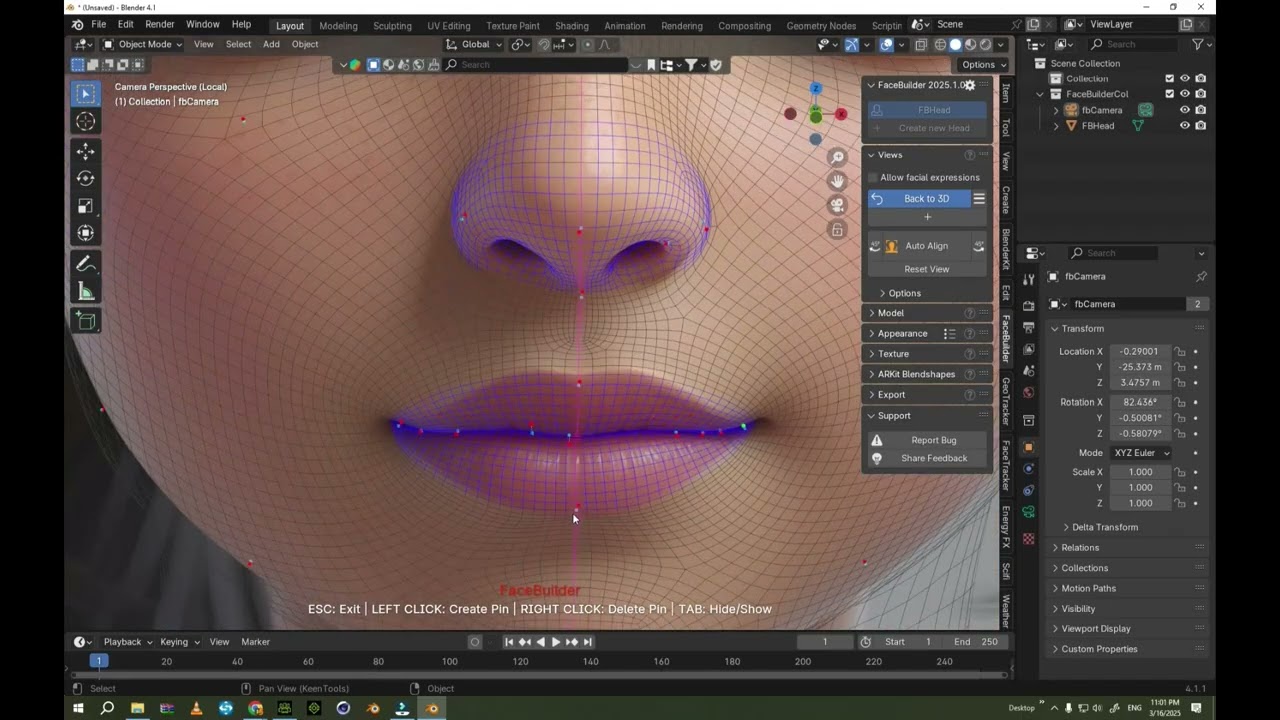Click the viewport zoom magnifier icon
The width and height of the screenshot is (1280, 720).
pos(837,157)
